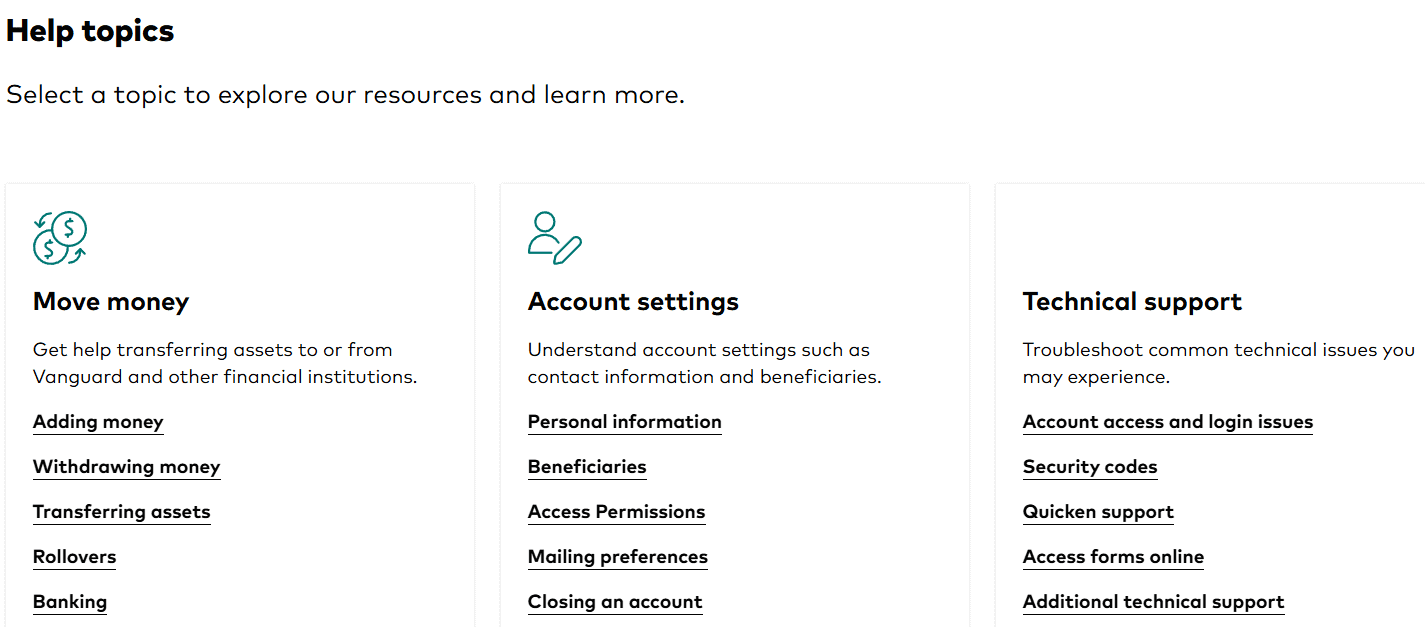
Task: Click the Account settings card heading
Action: click(633, 302)
